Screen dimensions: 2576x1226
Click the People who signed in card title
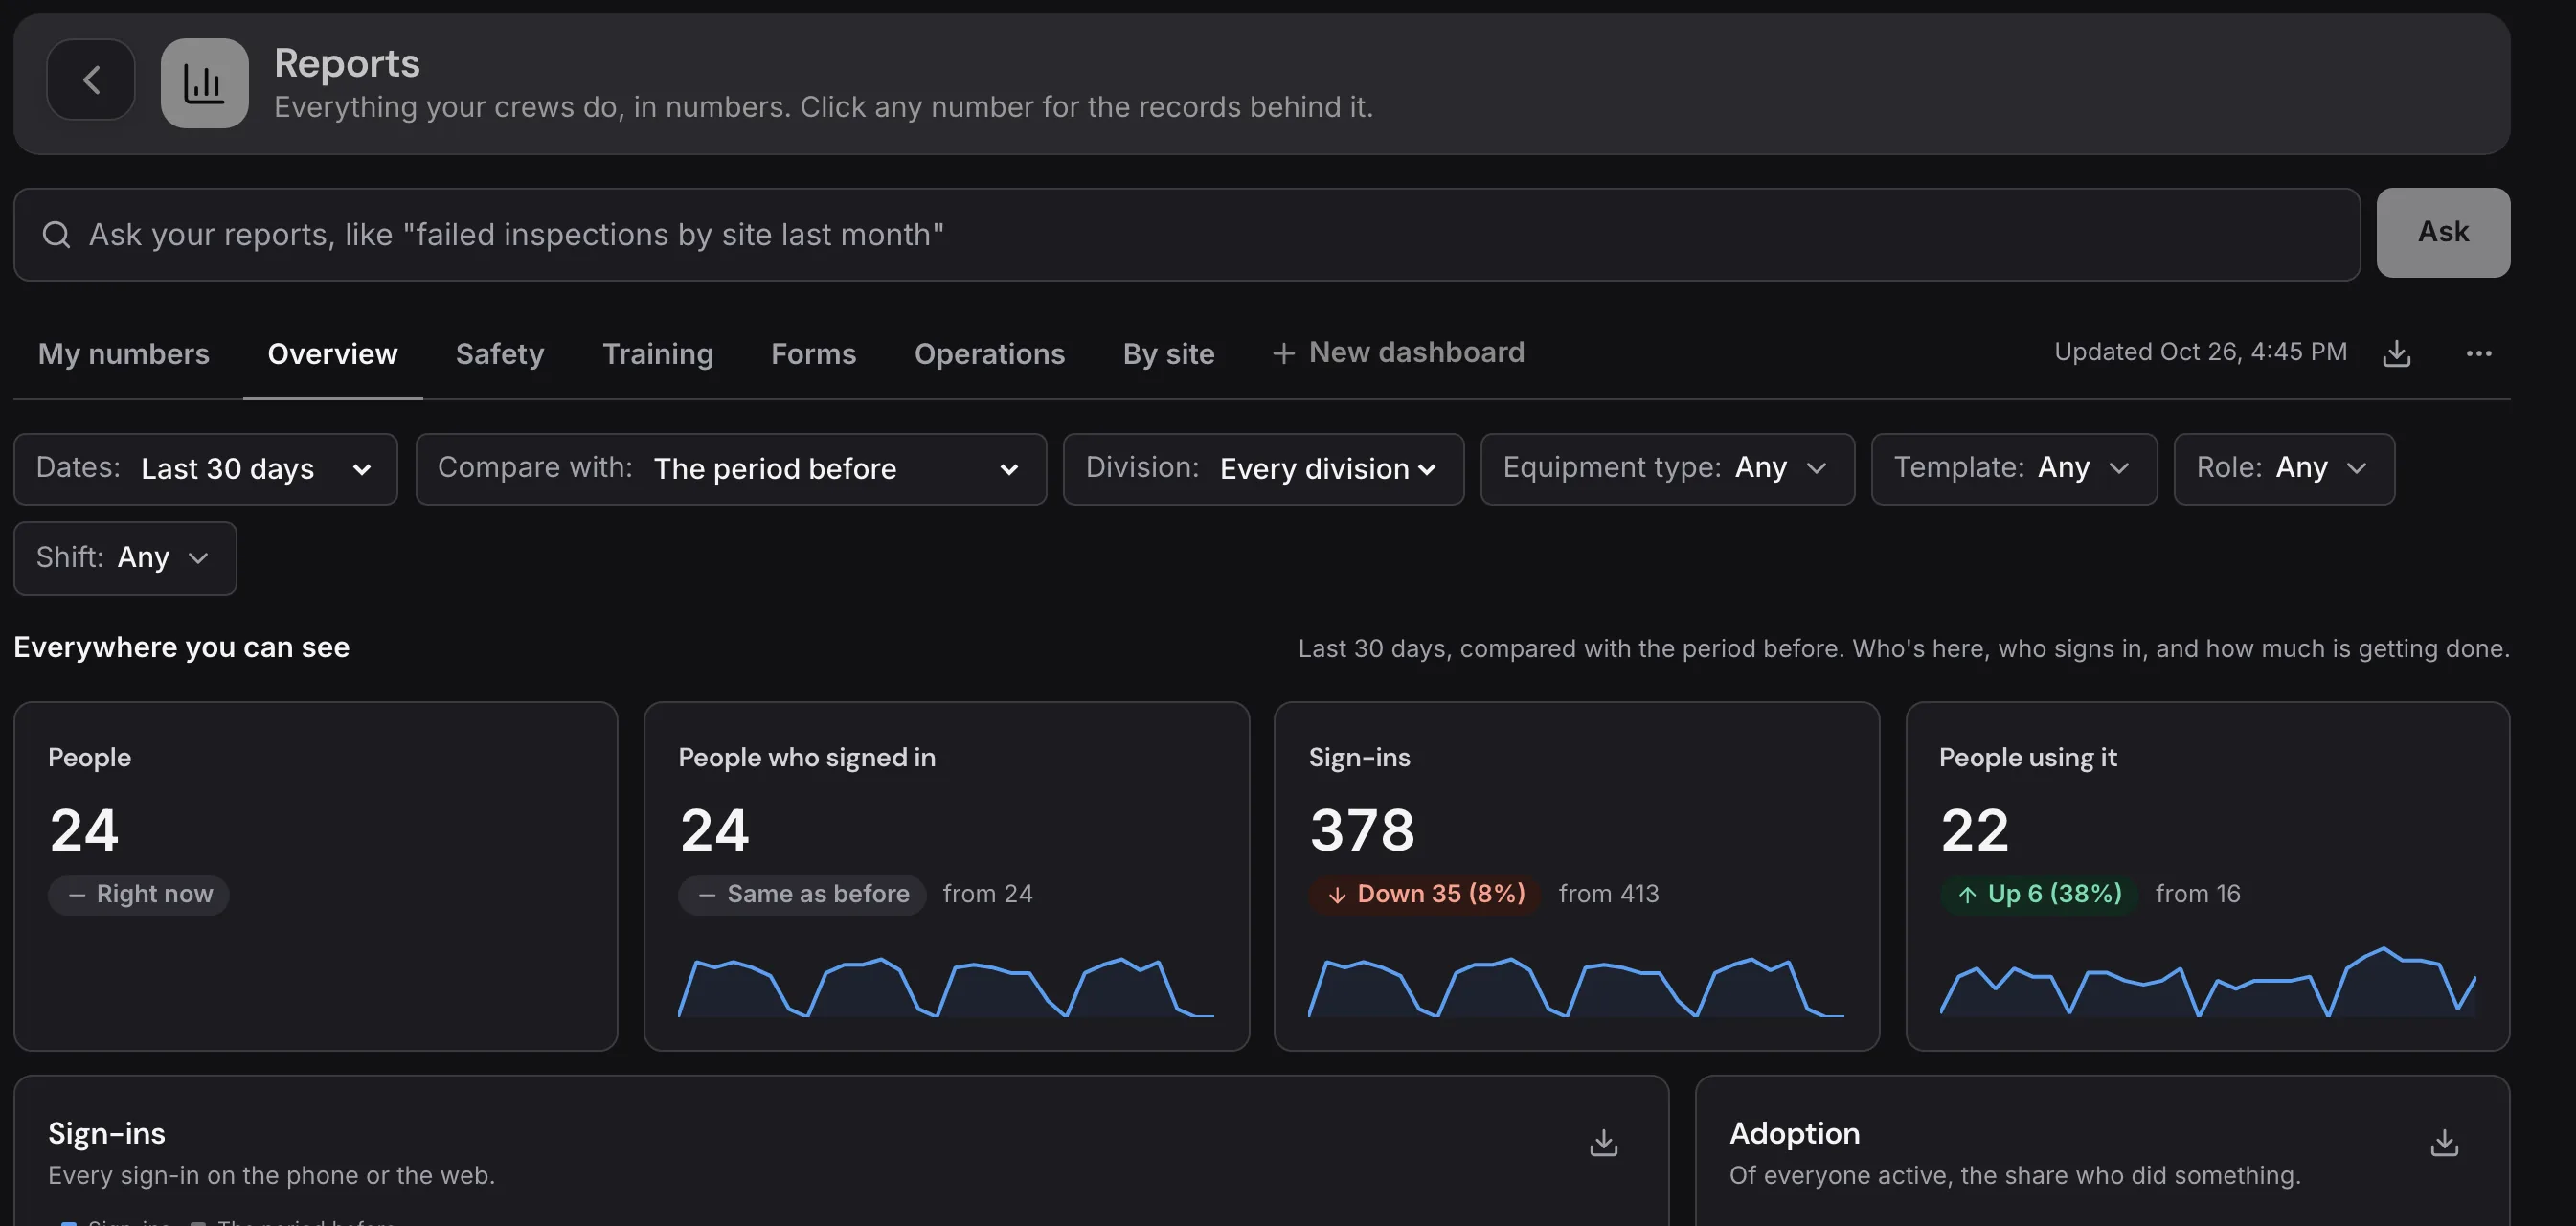point(807,758)
